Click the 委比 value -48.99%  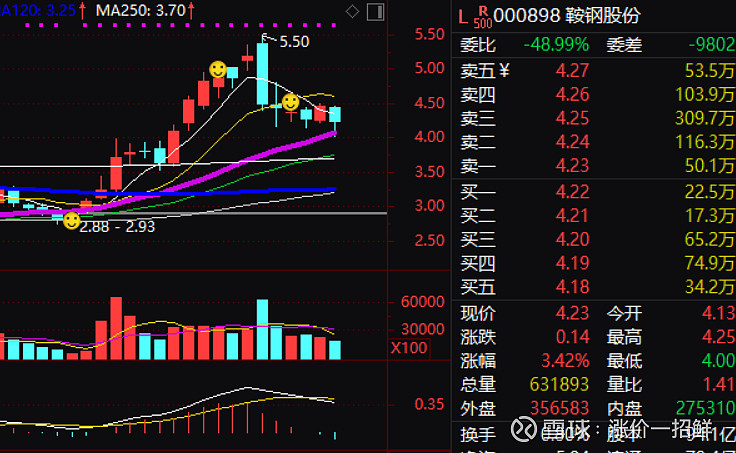point(556,45)
